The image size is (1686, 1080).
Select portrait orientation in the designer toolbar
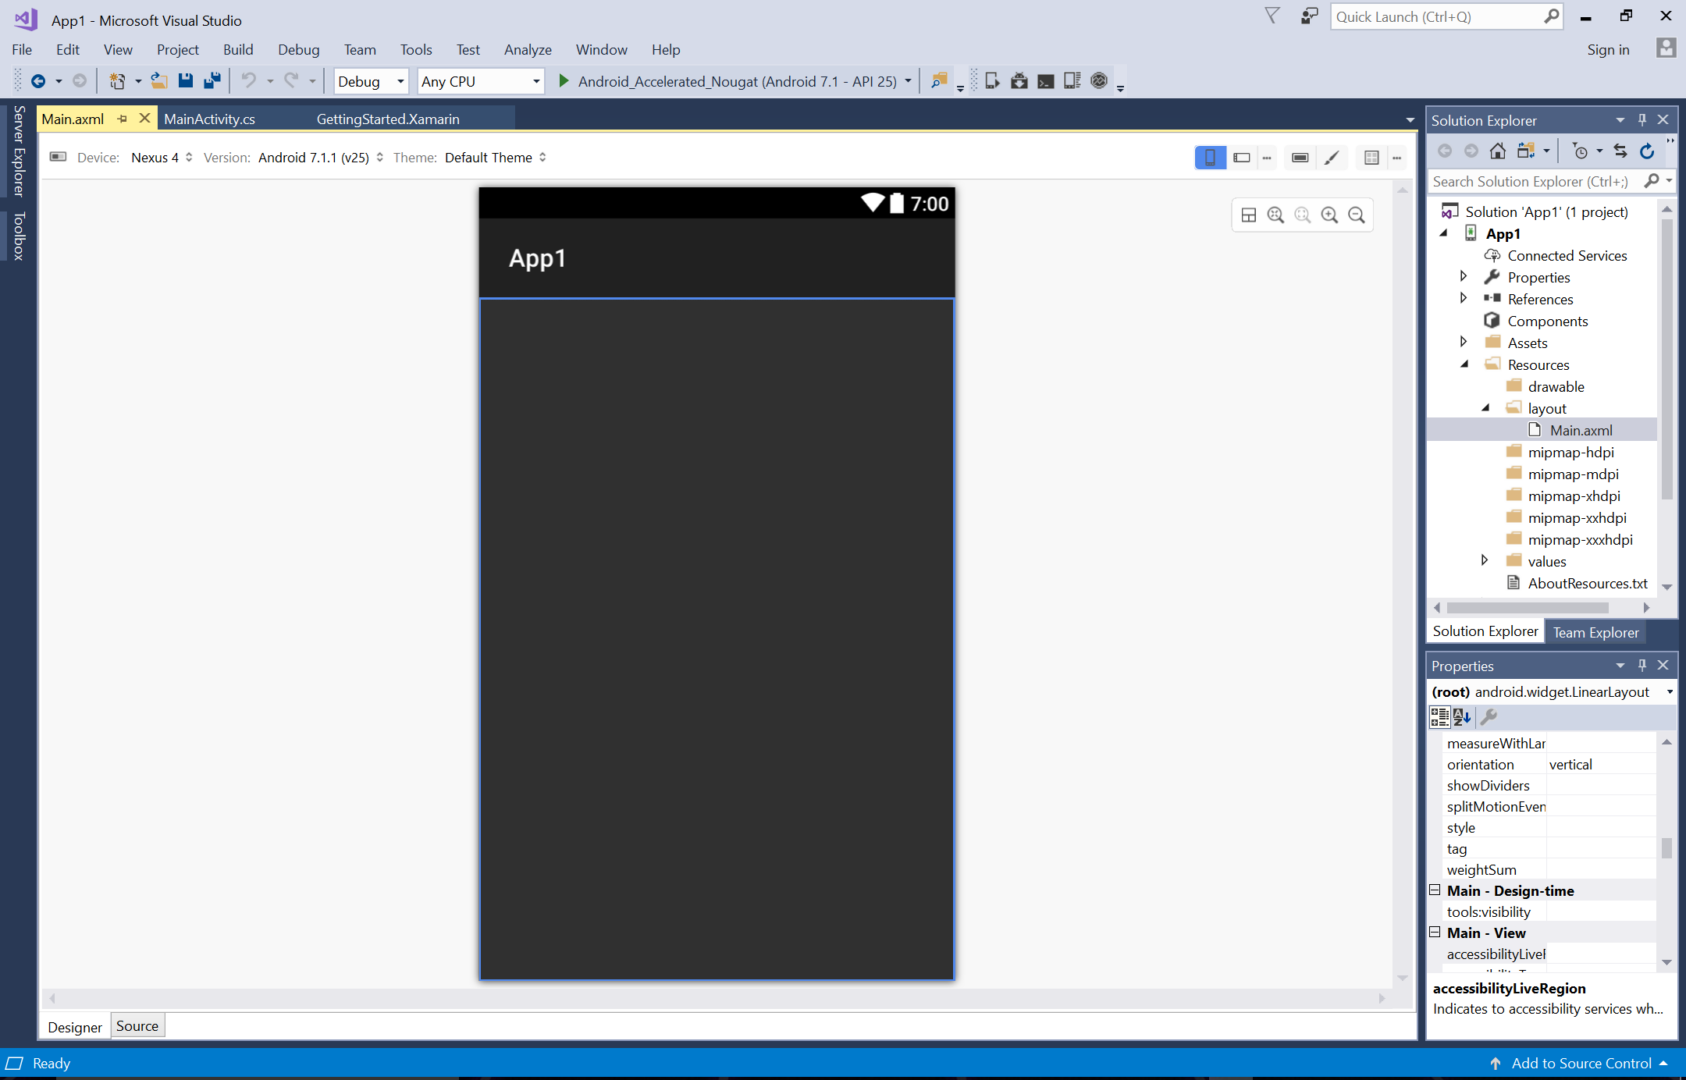(x=1210, y=157)
